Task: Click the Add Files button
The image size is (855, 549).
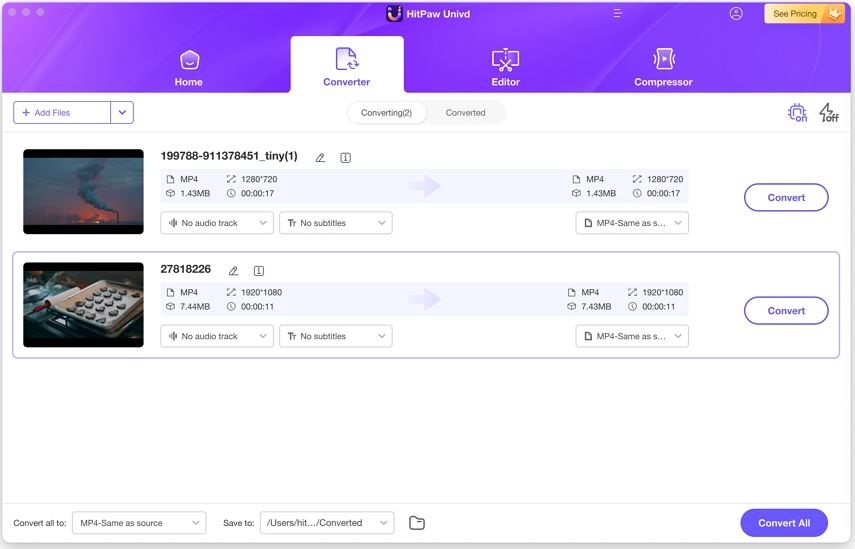Action: pos(62,113)
